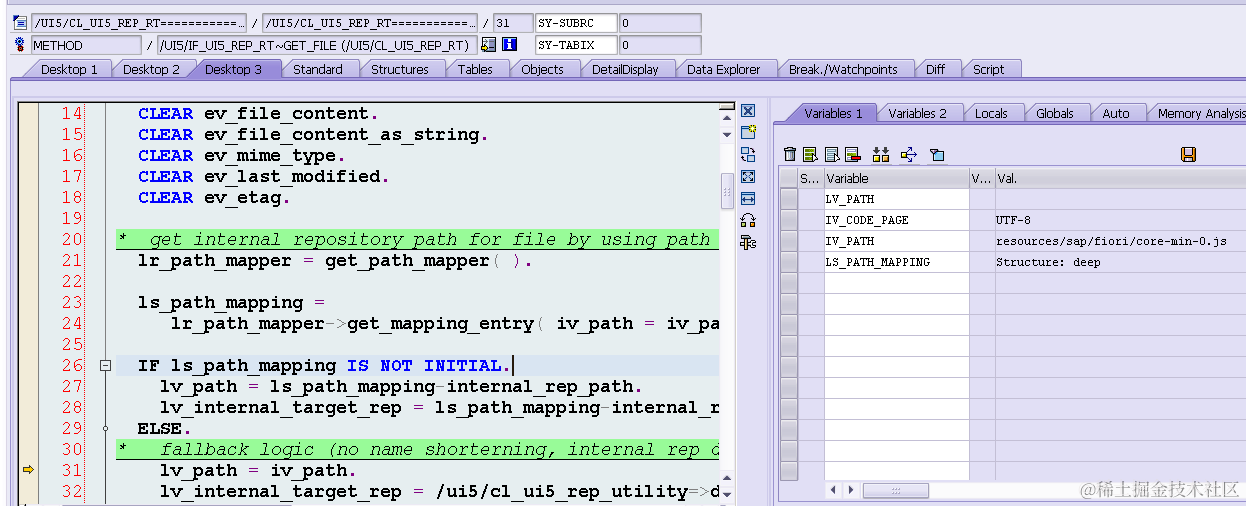Screen dimensions: 1246x506
Task: Click the two-yellow-squares icon in variables toolbar
Action: pyautogui.click(x=881, y=154)
